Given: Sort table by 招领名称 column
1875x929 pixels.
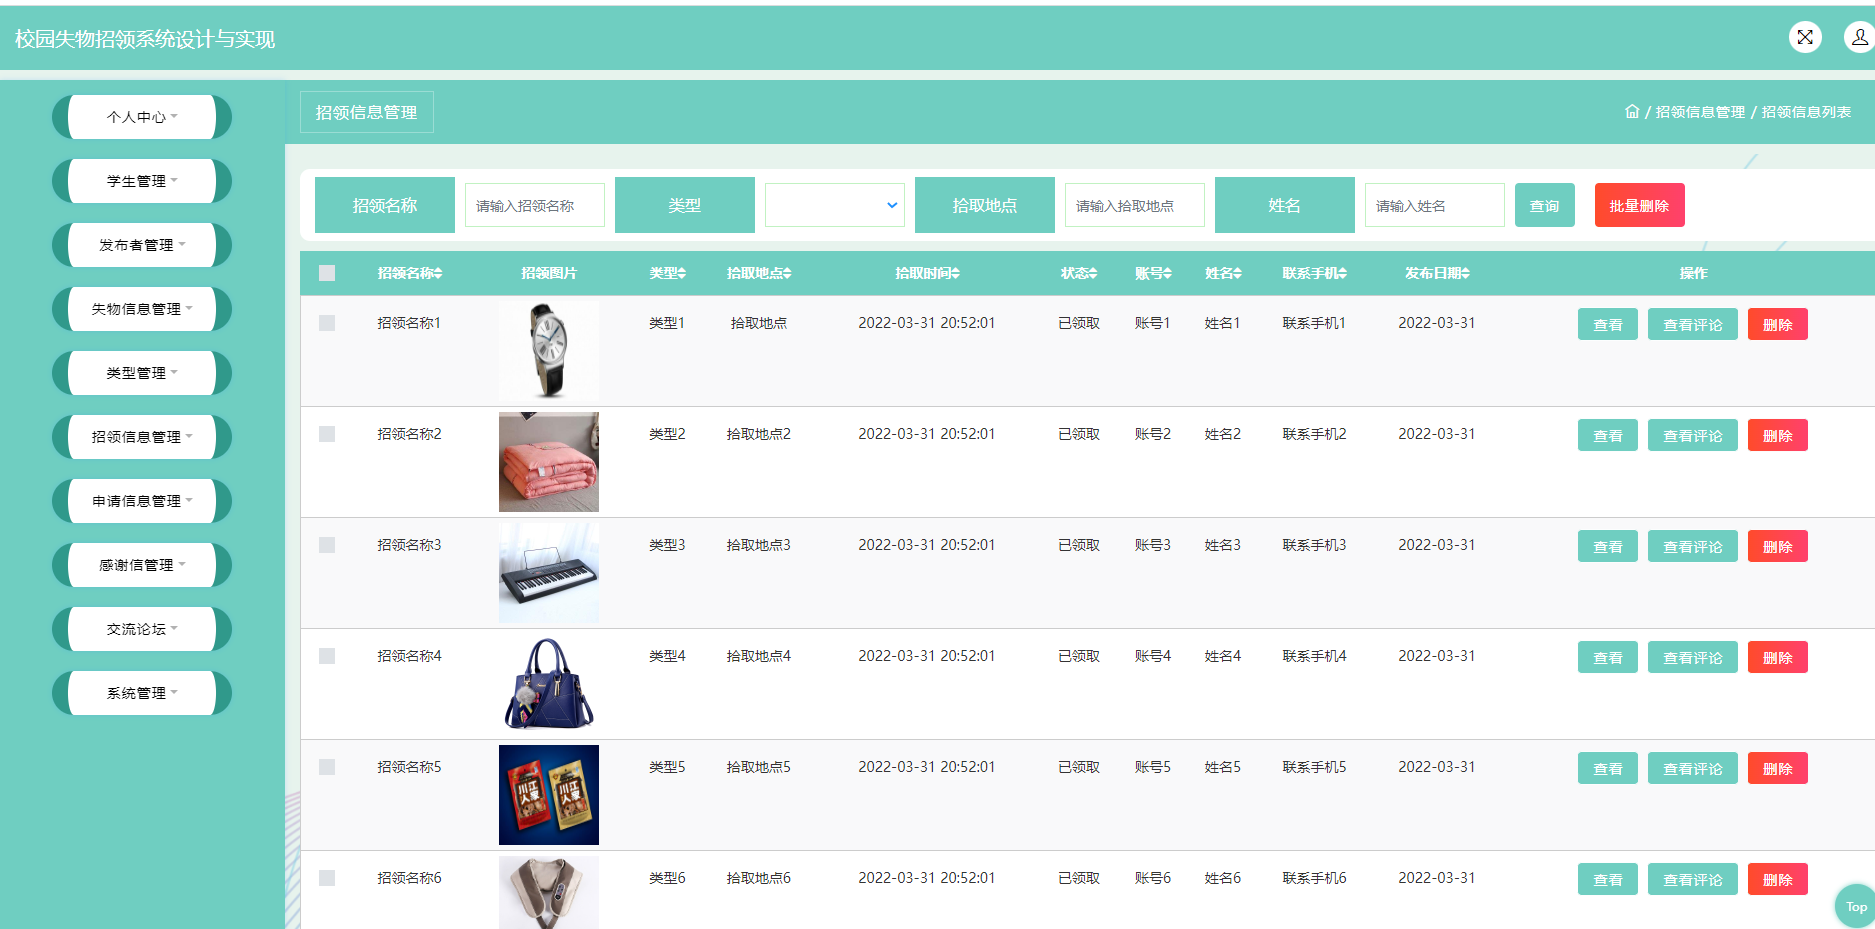Looking at the screenshot, I should (410, 273).
